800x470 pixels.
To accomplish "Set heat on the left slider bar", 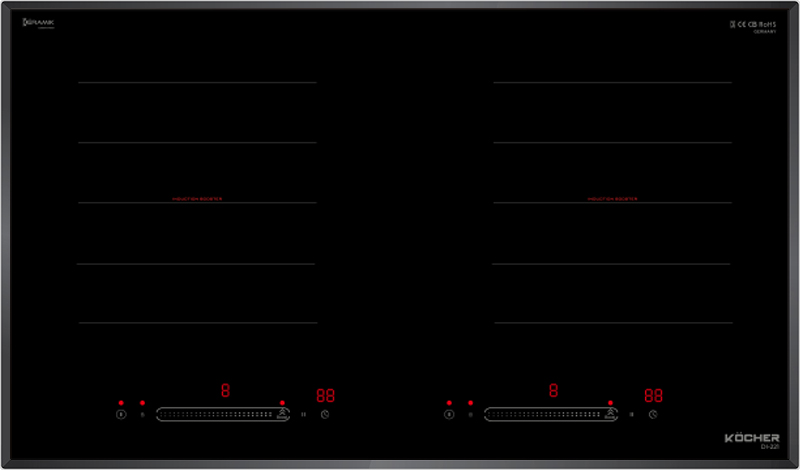I will (215, 414).
